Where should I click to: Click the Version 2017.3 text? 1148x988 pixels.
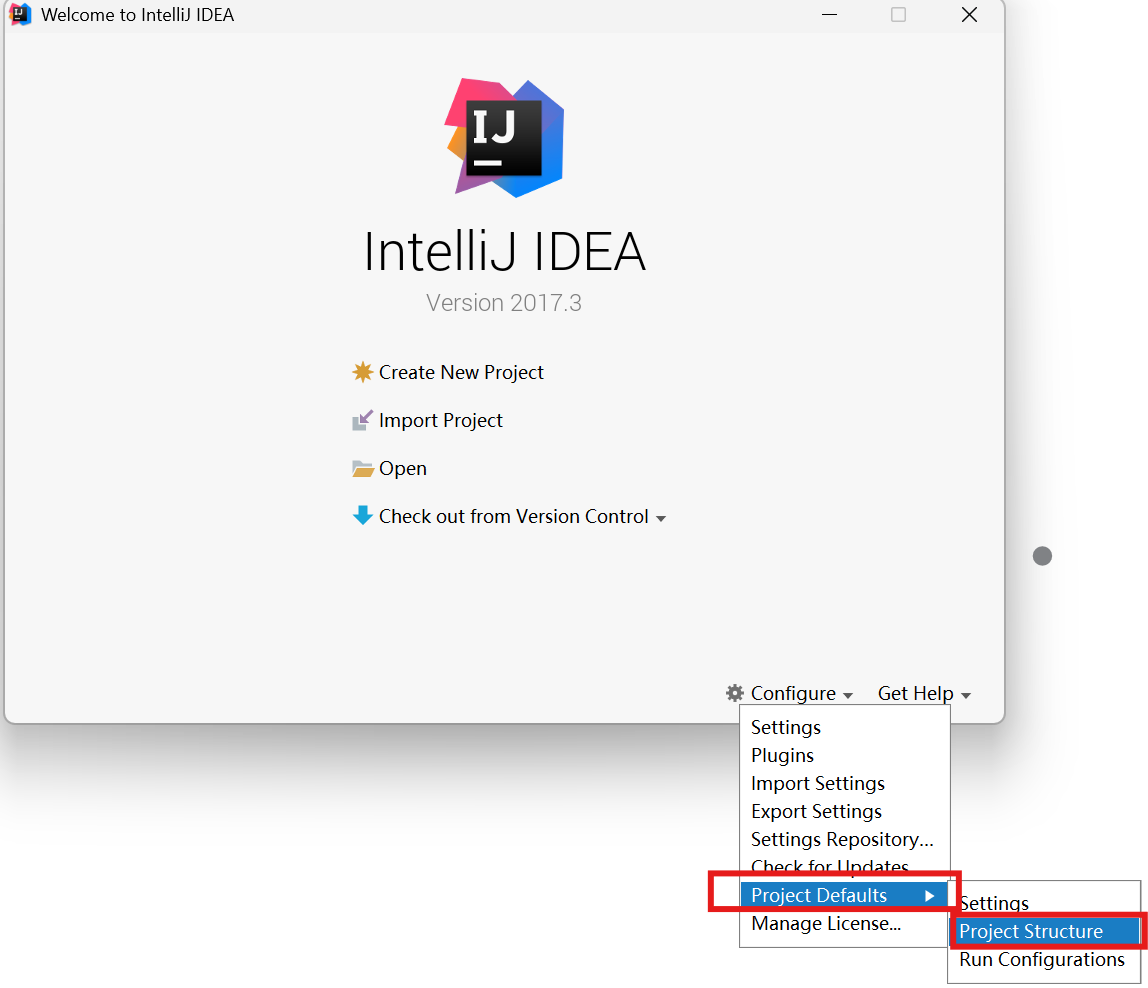click(x=504, y=302)
